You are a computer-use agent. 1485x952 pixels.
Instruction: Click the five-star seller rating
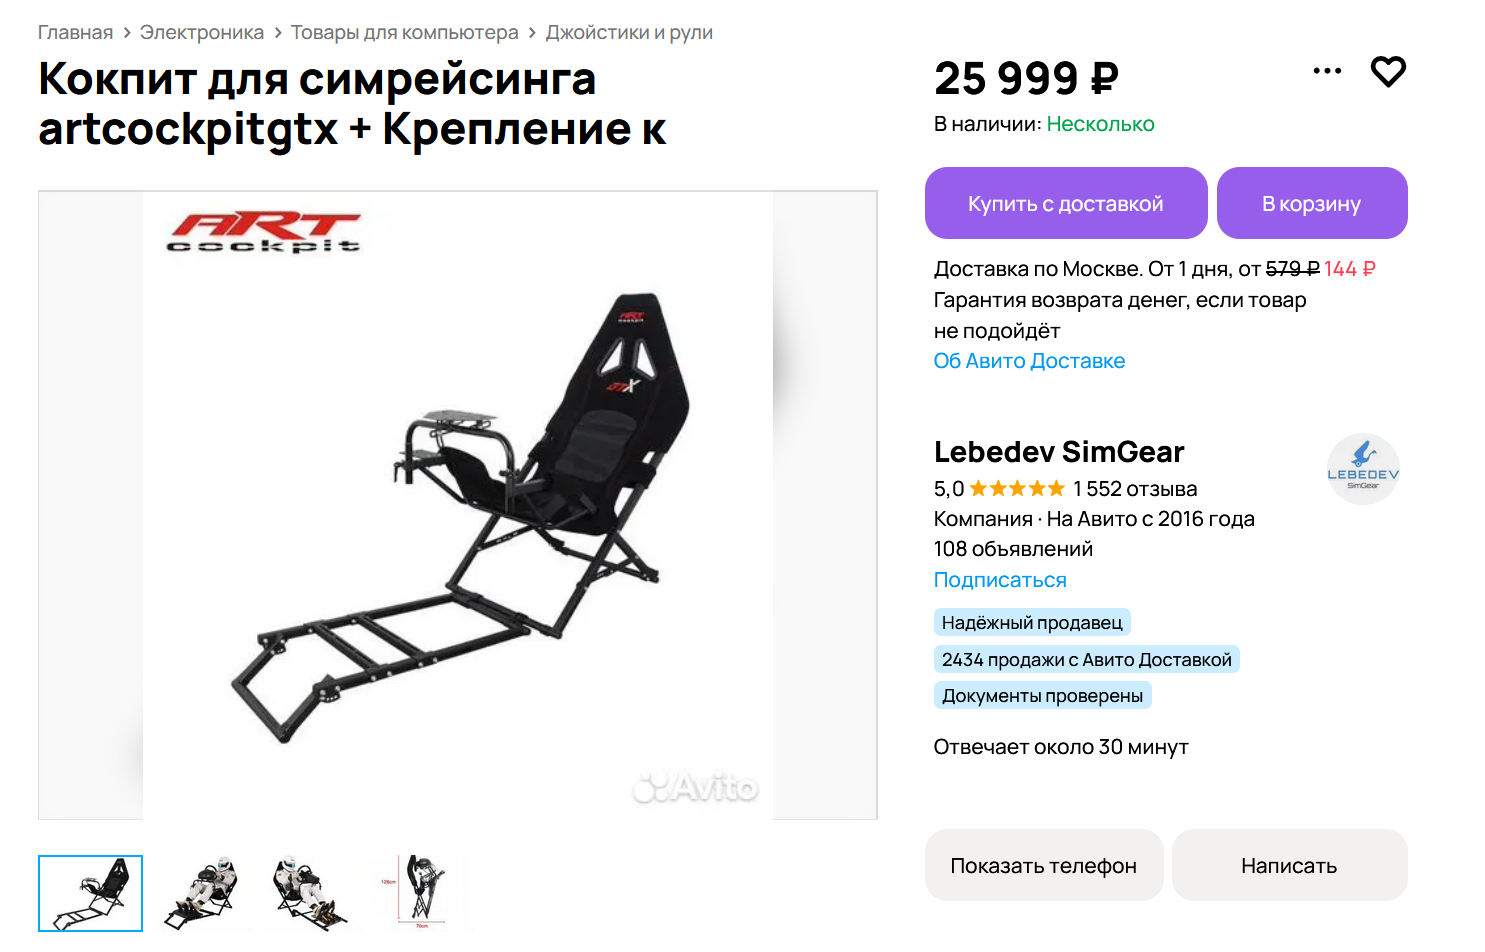point(1017,489)
